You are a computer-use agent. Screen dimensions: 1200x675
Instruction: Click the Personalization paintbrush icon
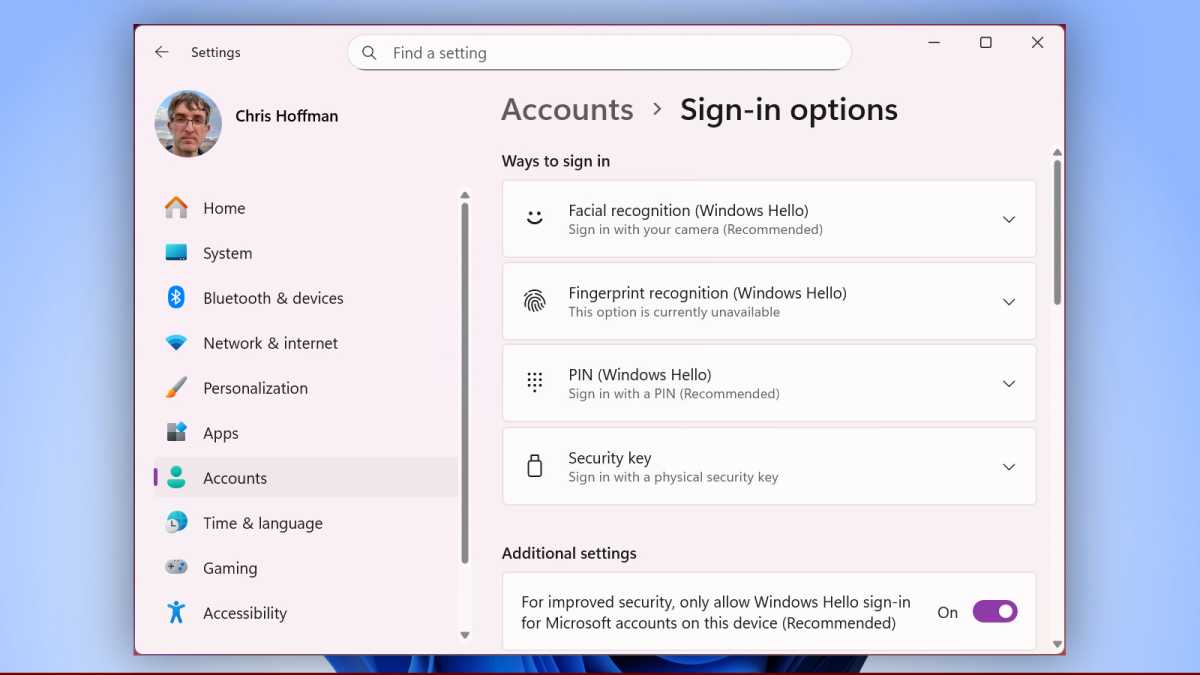click(176, 388)
